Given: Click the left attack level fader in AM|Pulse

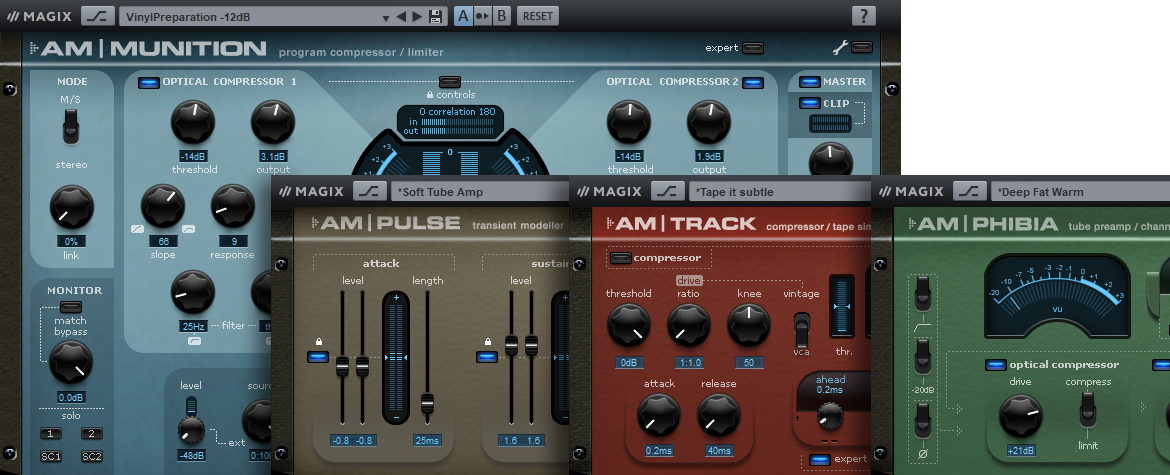Looking at the screenshot, I should [342, 366].
